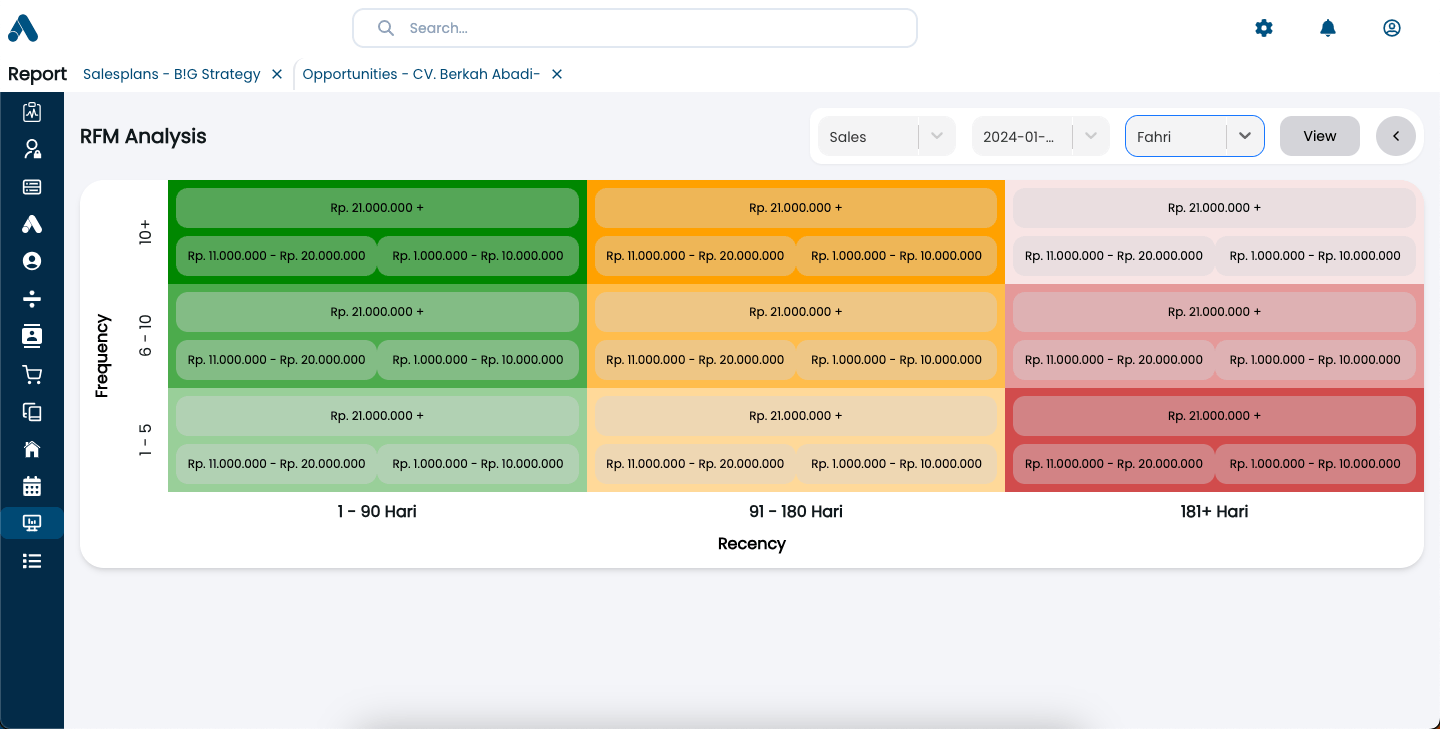Select Rp. 21.000.000 + in 6-10, 91-180 Hari
This screenshot has width=1440, height=729.
[x=796, y=312]
